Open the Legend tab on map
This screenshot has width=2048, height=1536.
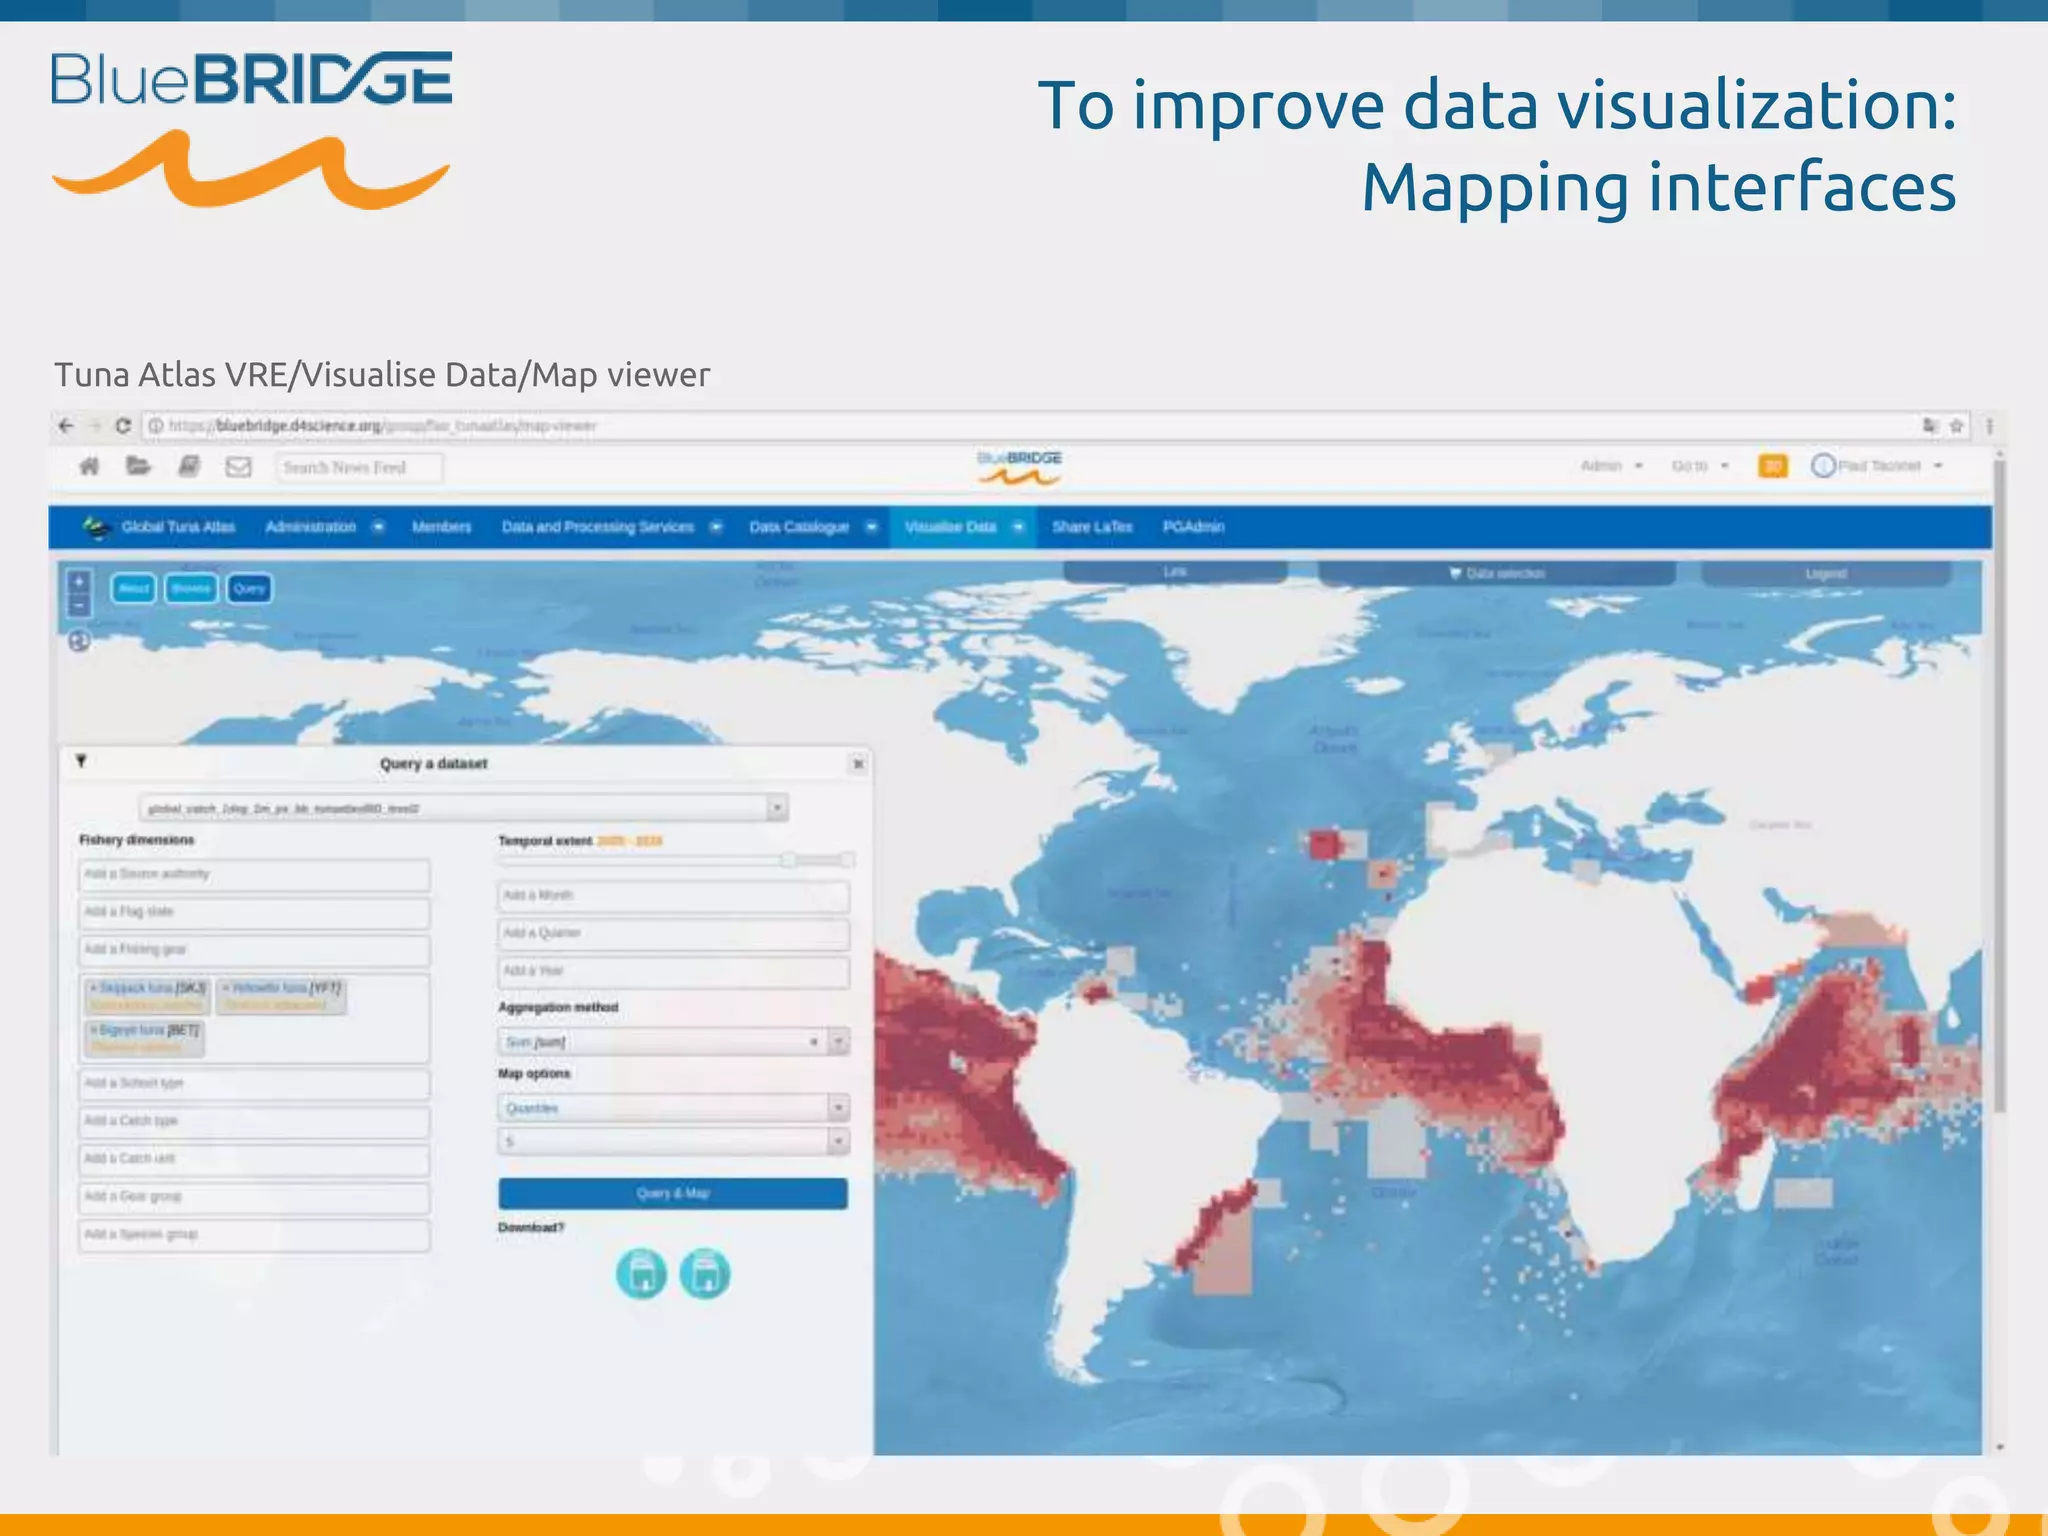click(1826, 573)
